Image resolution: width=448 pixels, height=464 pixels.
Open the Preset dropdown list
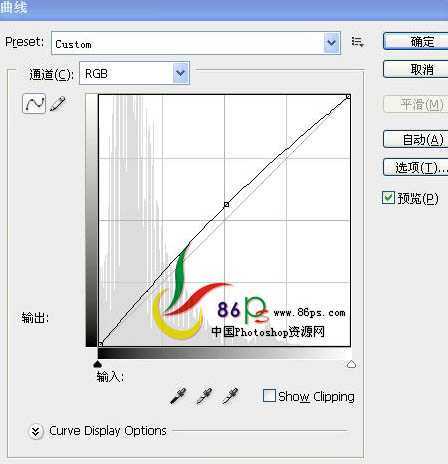pos(332,43)
